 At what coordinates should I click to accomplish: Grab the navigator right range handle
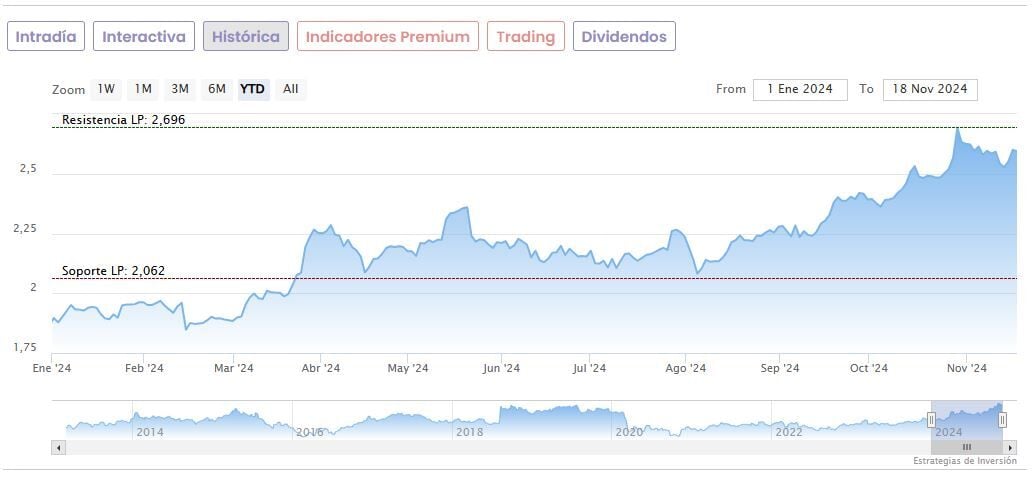[x=1002, y=420]
